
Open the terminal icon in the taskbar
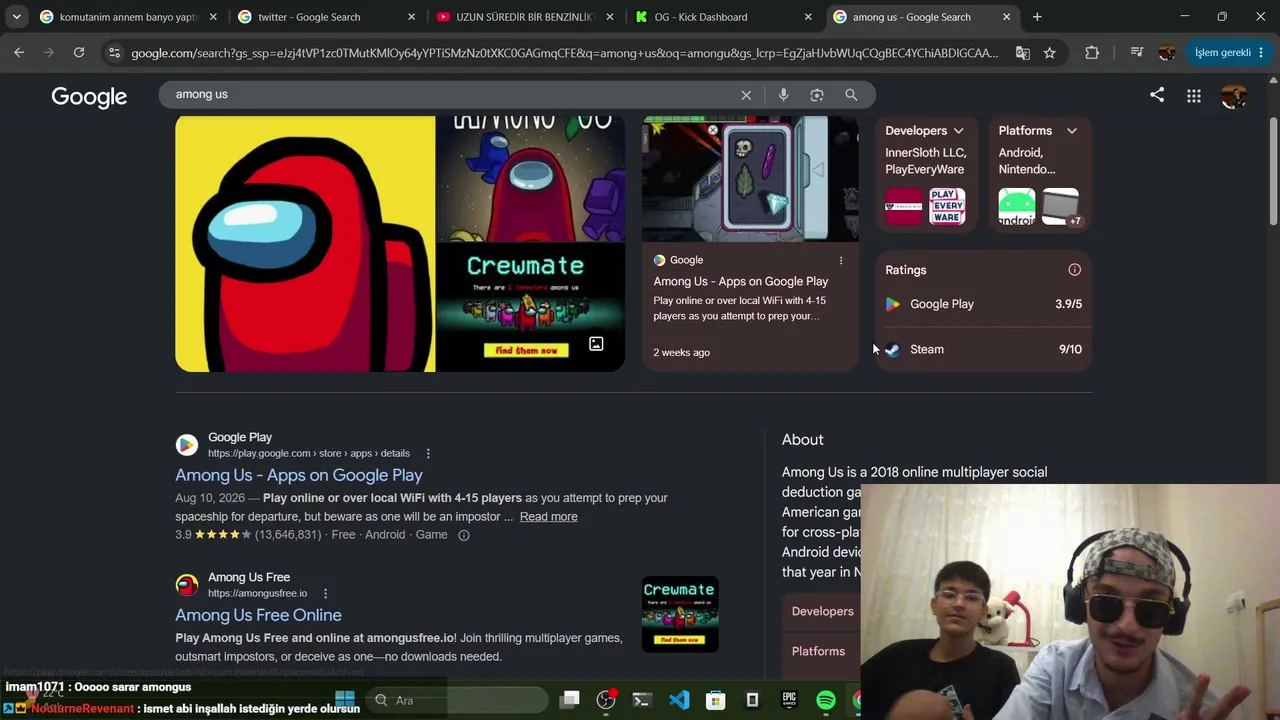(642, 700)
